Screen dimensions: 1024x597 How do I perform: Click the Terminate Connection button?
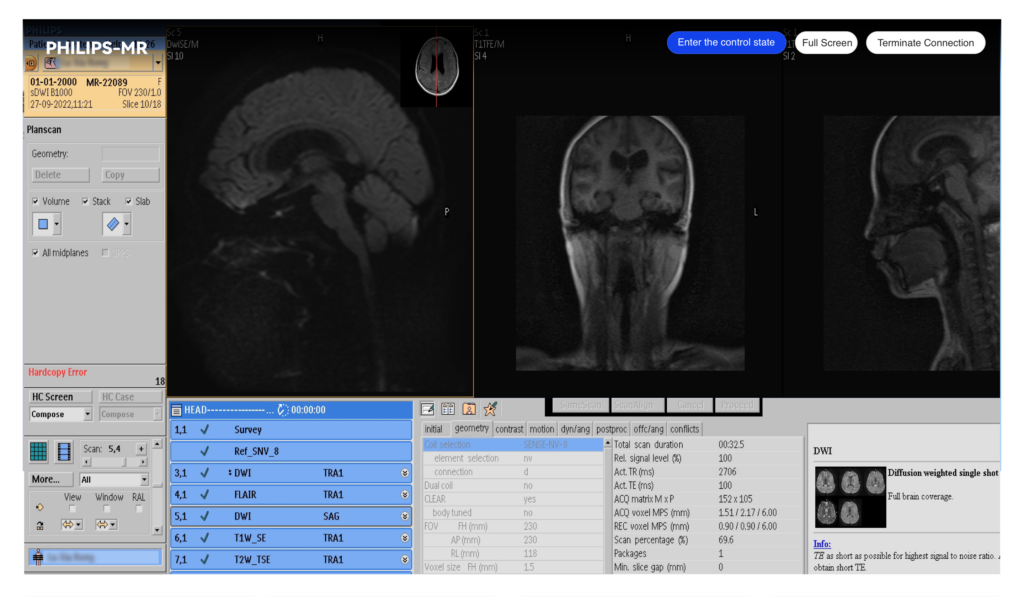pyautogui.click(x=925, y=43)
